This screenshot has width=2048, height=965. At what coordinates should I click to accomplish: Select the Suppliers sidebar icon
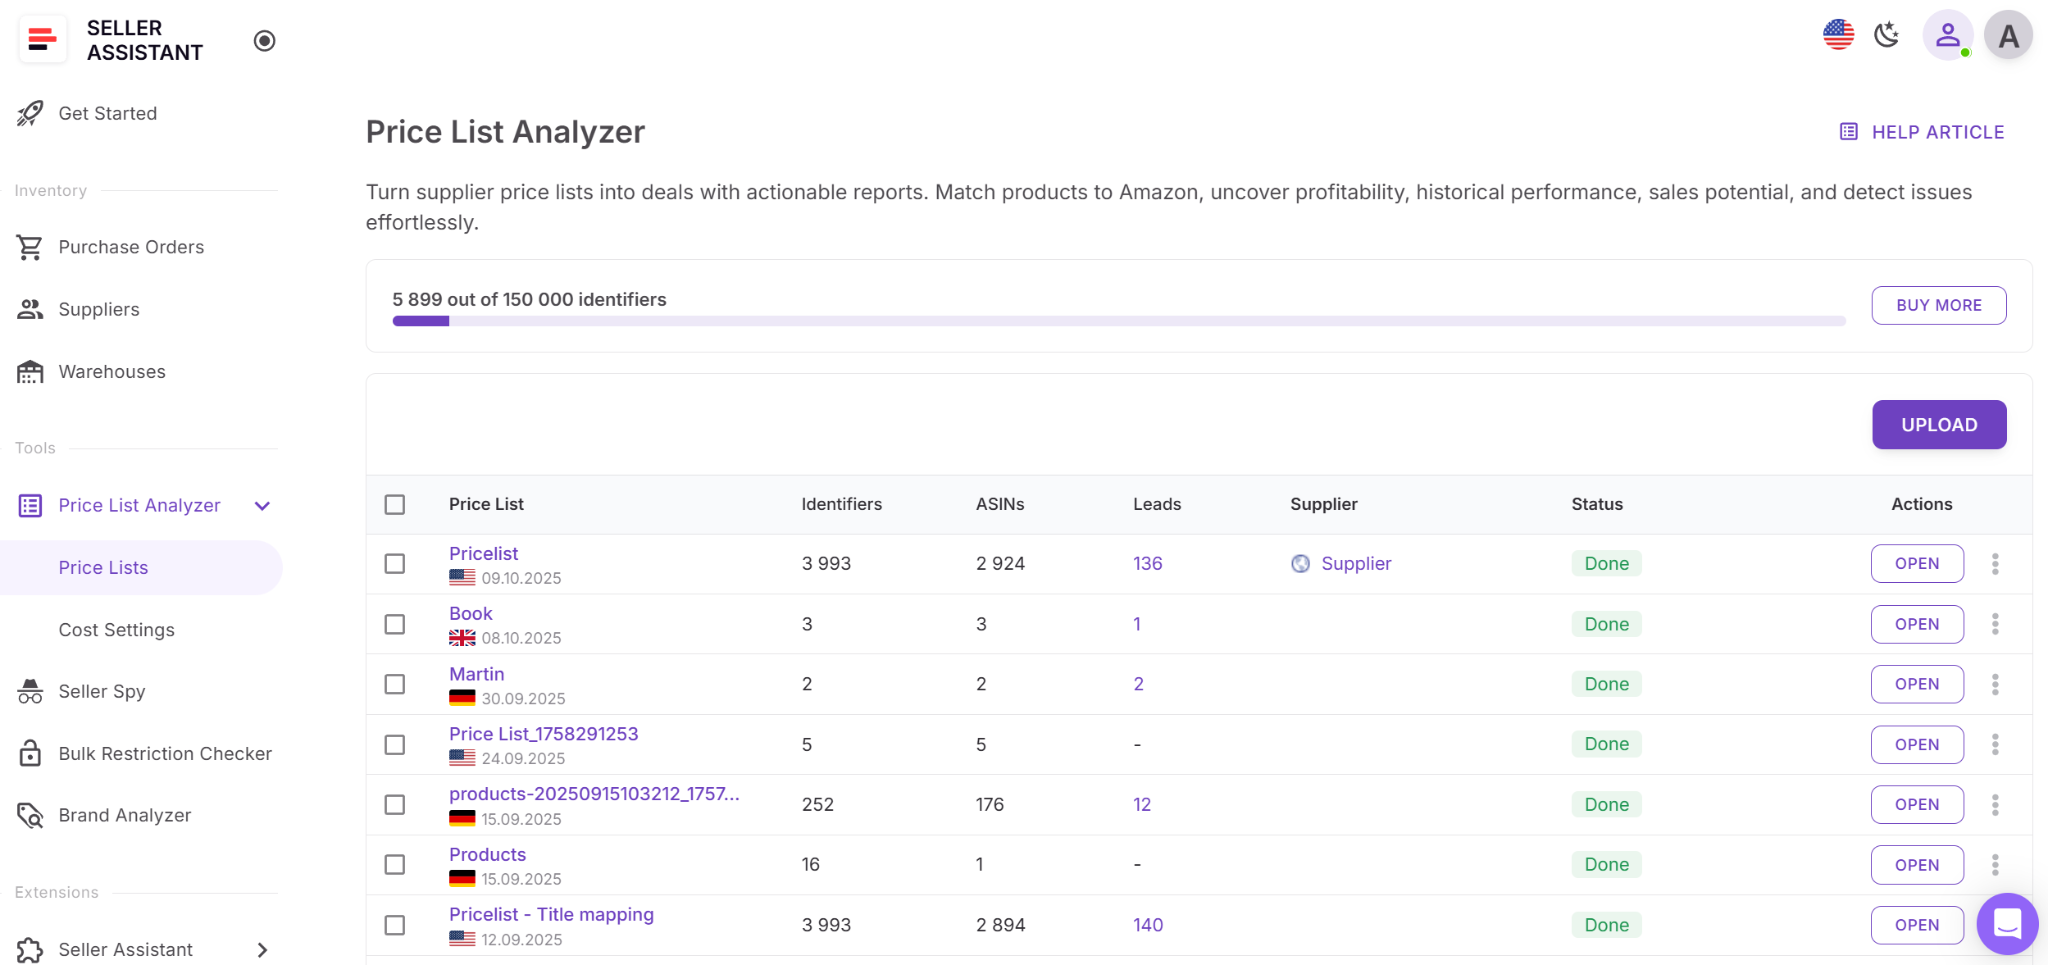coord(29,309)
